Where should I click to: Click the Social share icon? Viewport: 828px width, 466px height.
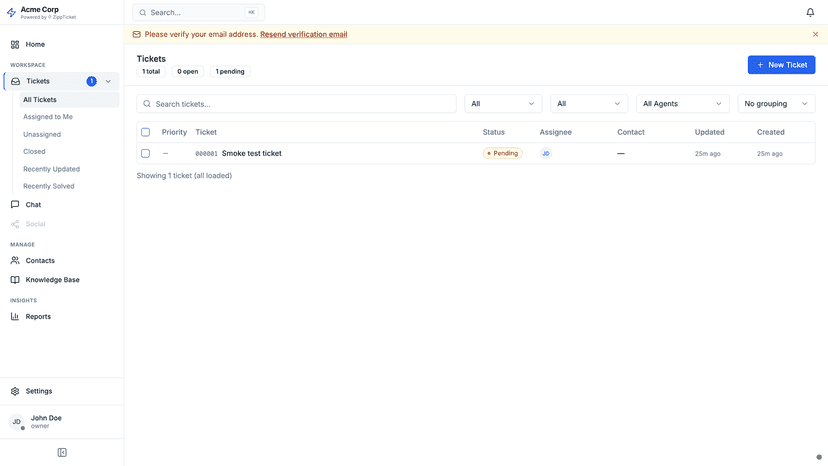[15, 224]
